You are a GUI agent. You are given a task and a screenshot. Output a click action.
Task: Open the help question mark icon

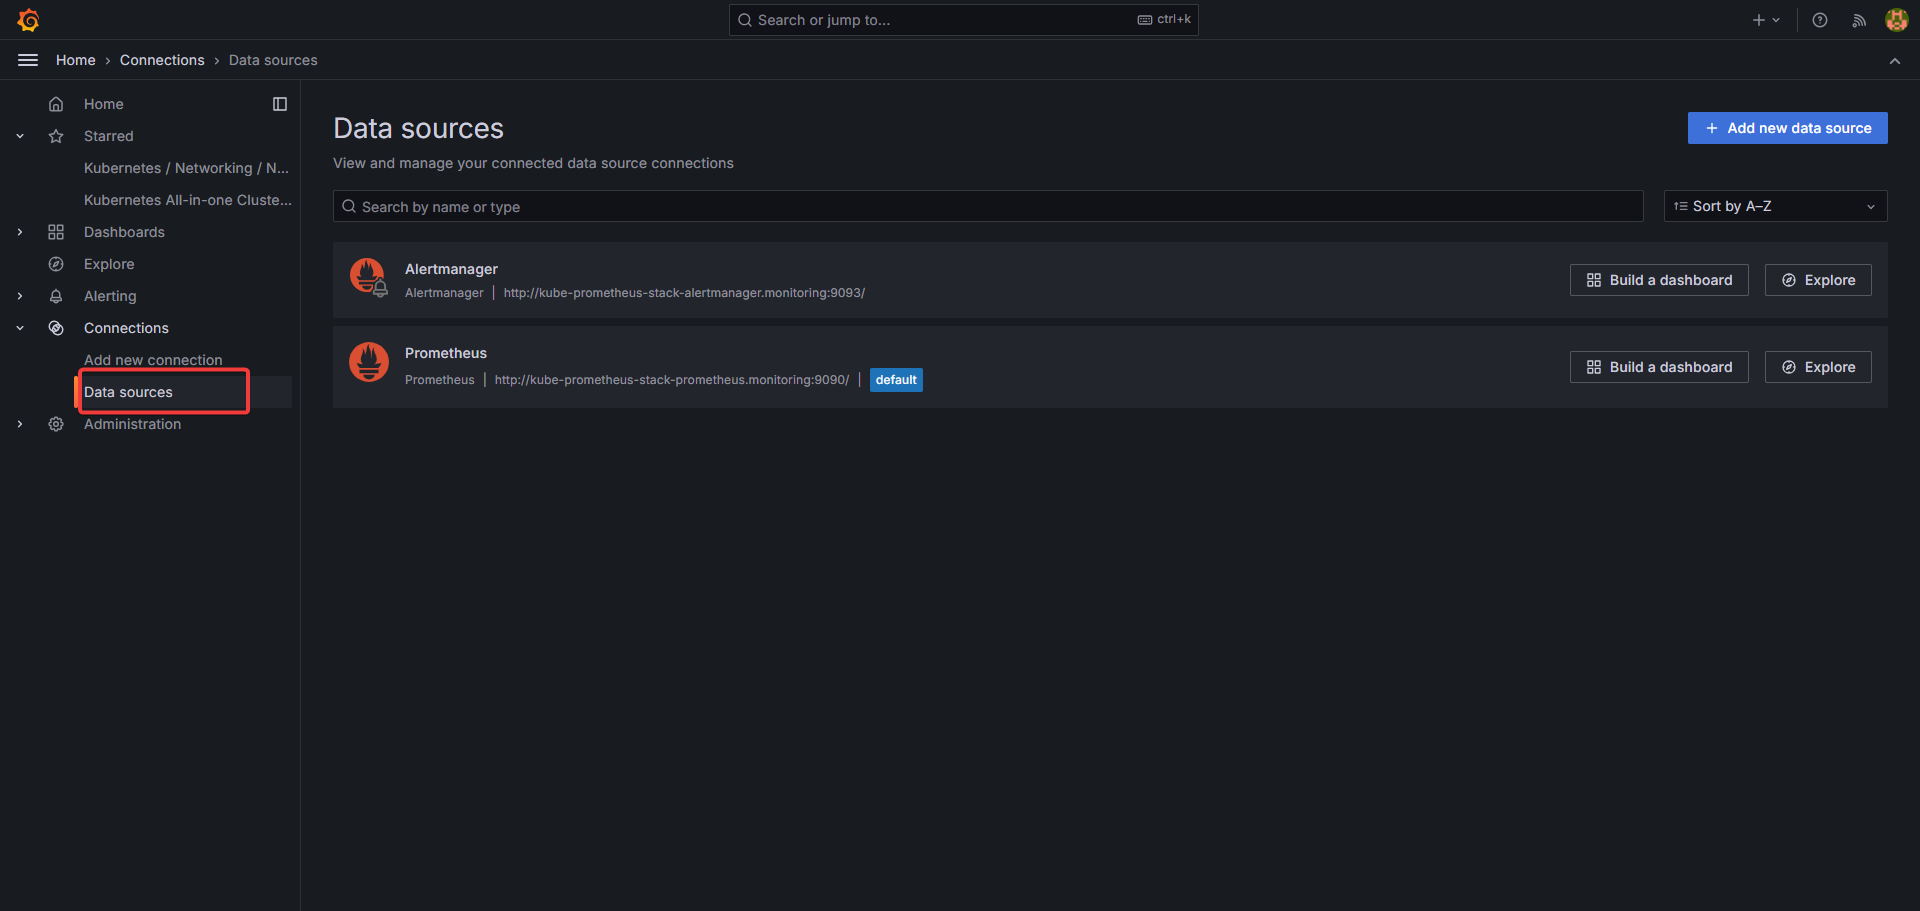[x=1820, y=20]
